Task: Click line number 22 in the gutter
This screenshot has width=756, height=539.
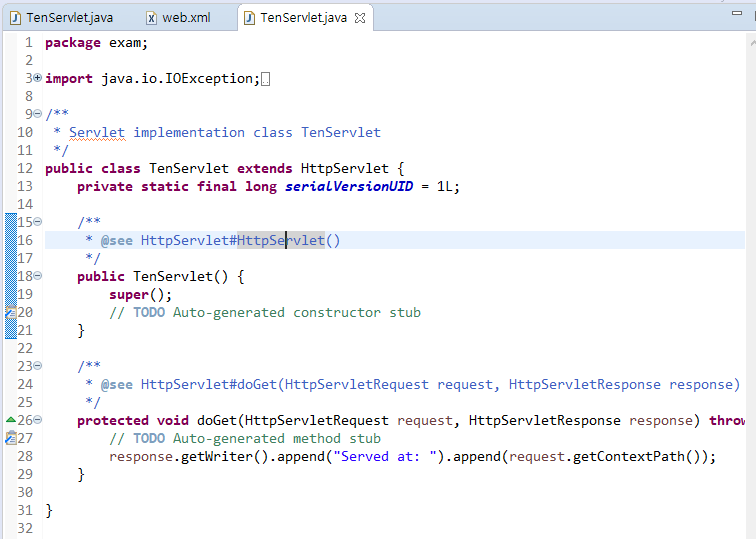Action: [x=25, y=348]
